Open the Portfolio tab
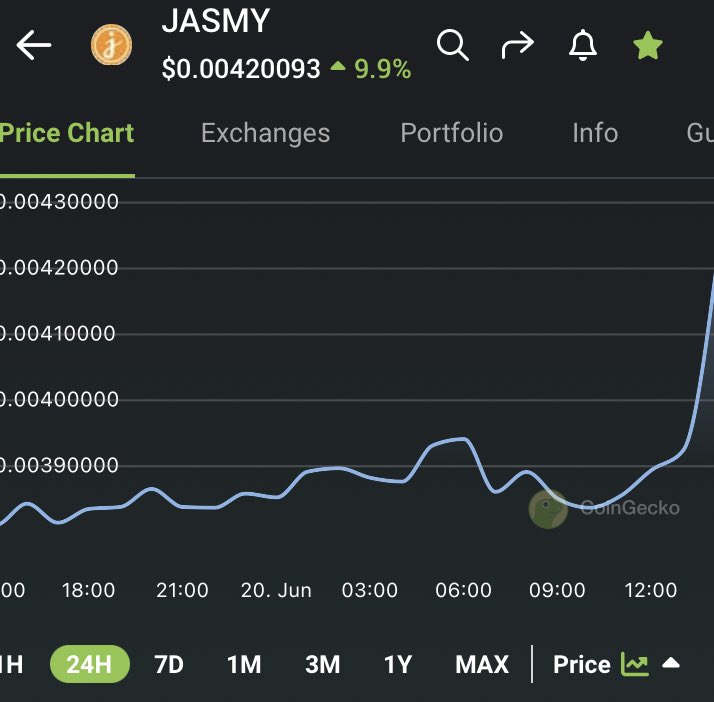This screenshot has width=714, height=702. pos(452,133)
